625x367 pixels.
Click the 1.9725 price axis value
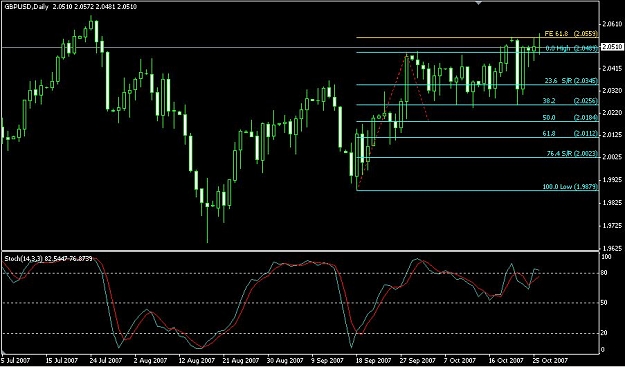(613, 226)
